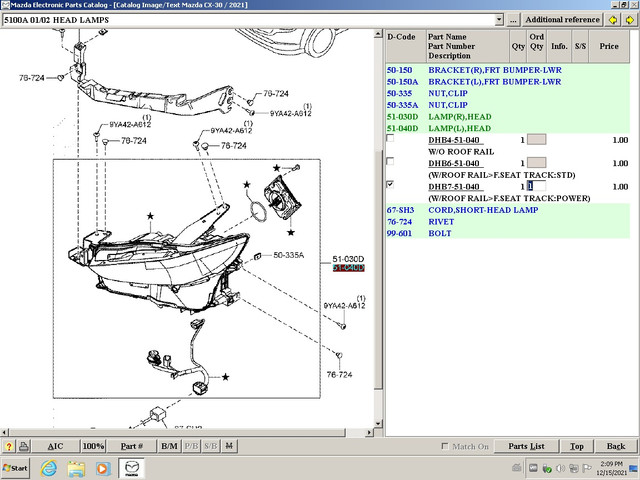This screenshot has width=640, height=480.
Task: Click 51-030D label in diagram
Action: tap(348, 259)
